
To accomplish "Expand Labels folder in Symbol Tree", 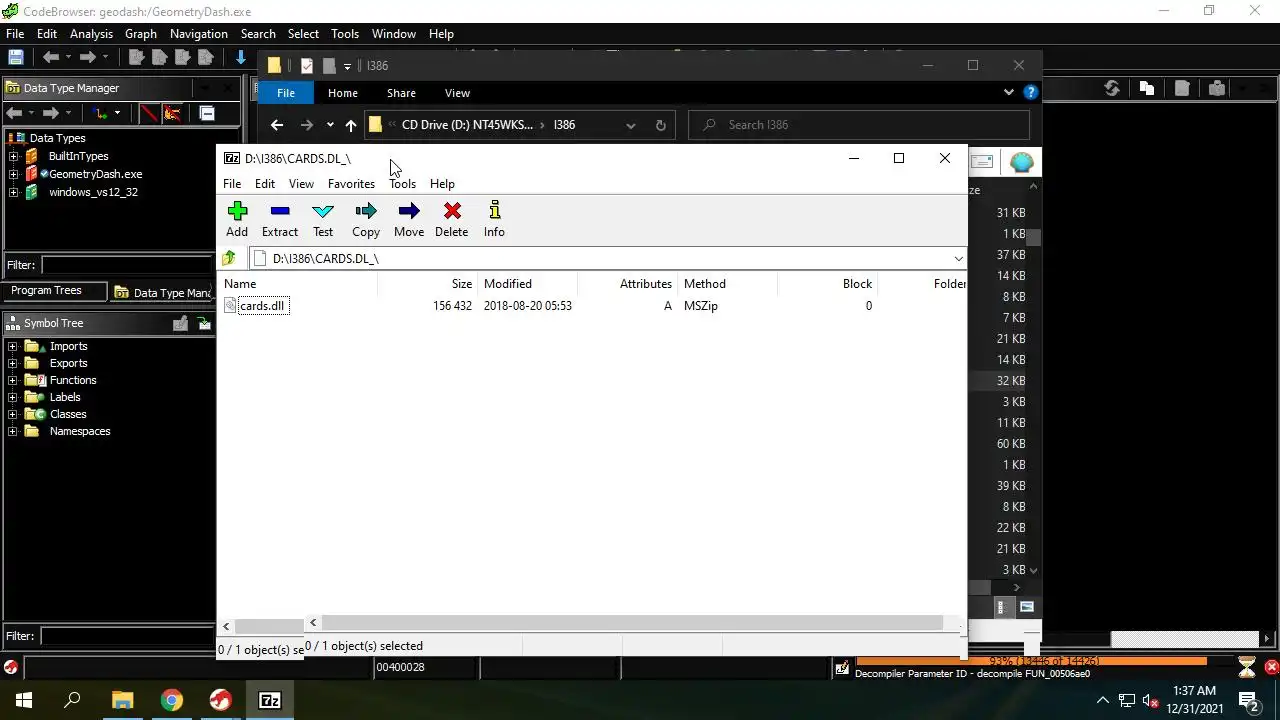I will (13, 397).
